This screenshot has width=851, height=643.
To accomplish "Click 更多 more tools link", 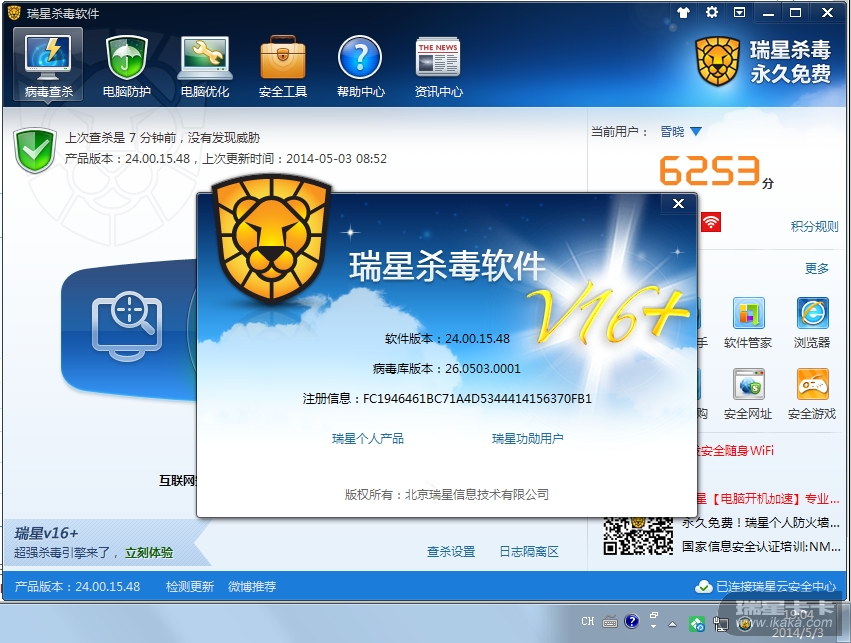I will click(x=816, y=268).
